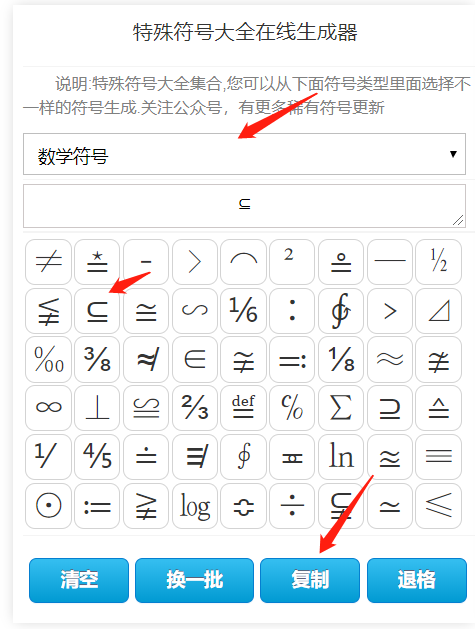Pick the subset-or-equal ⊆ symbol tile
Image resolution: width=475 pixels, height=629 pixels.
[x=97, y=311]
